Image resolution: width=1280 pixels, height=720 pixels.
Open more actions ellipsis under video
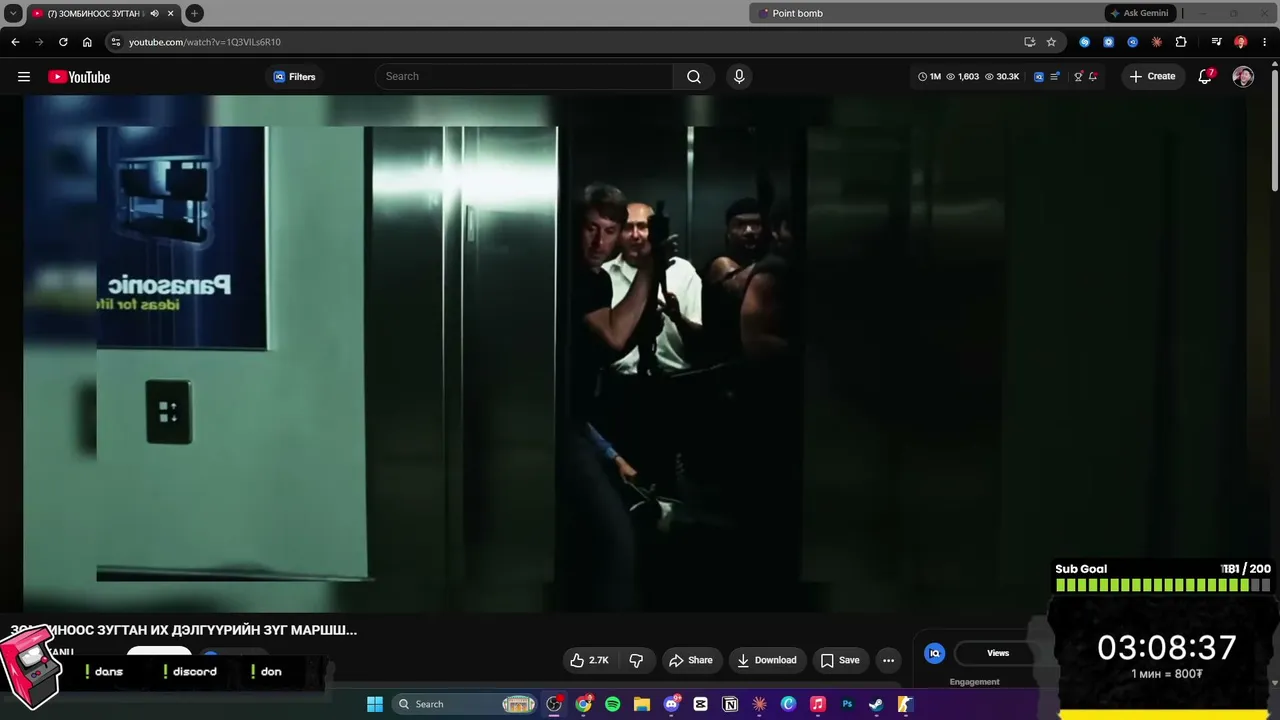pyautogui.click(x=888, y=660)
